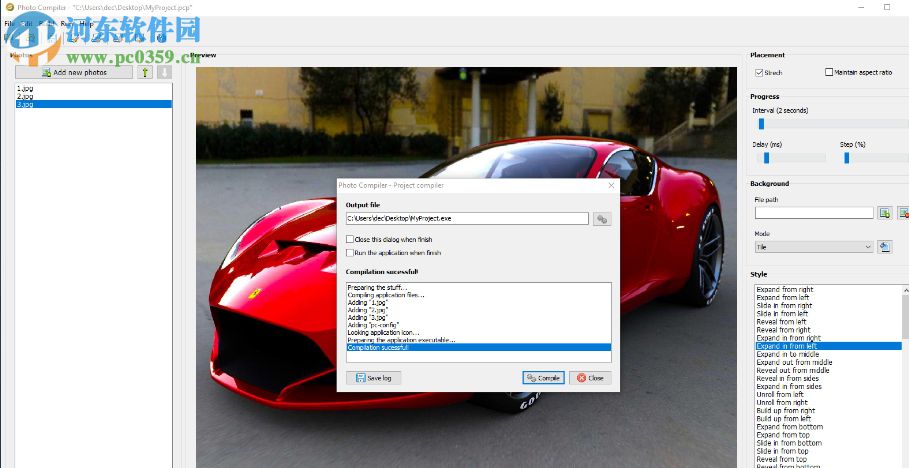Select Unroll from right style

coord(782,402)
